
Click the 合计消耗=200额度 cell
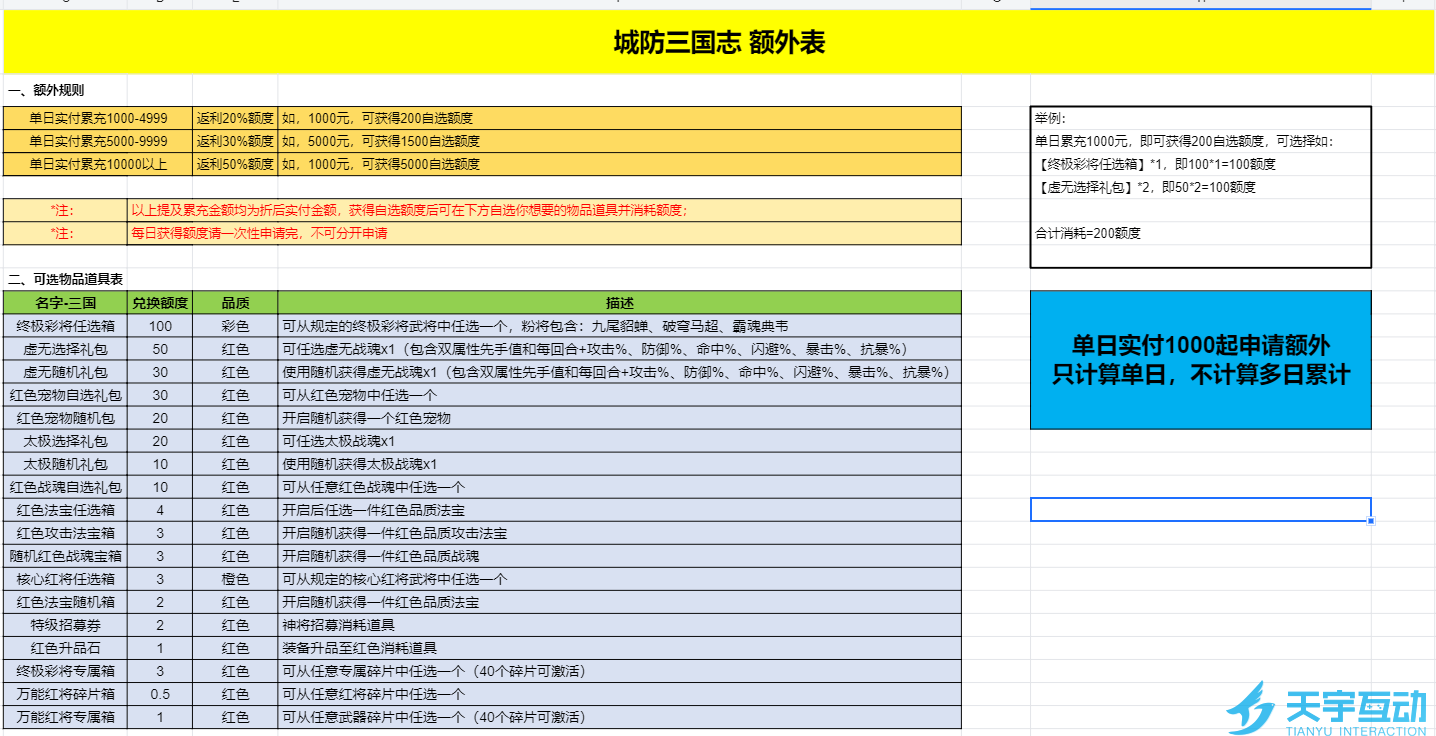point(1200,233)
